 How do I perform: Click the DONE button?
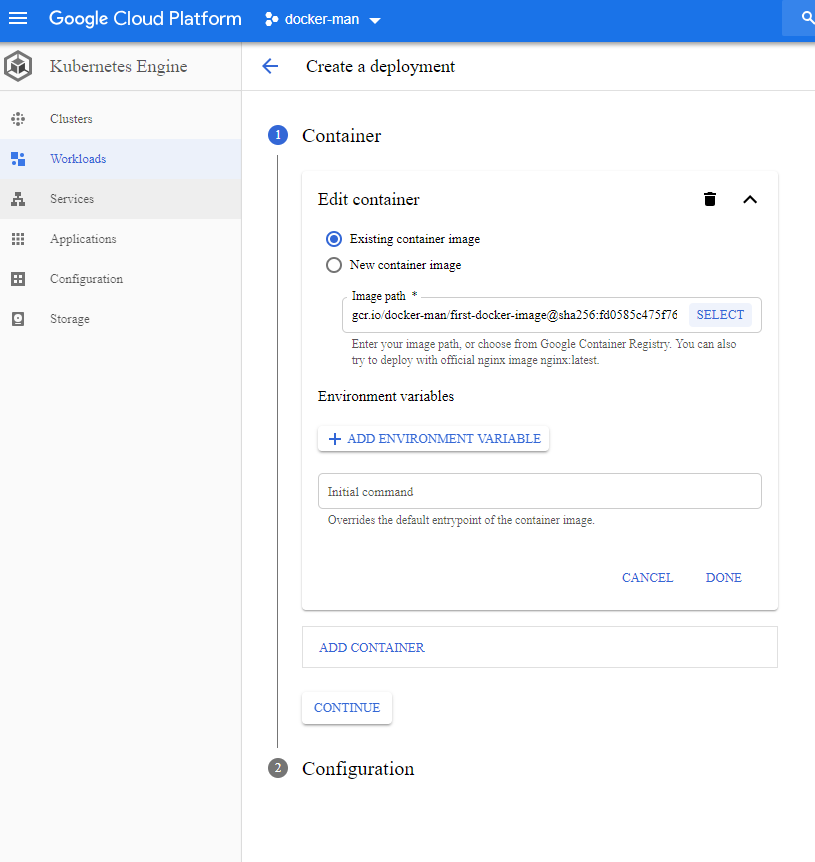click(x=723, y=578)
